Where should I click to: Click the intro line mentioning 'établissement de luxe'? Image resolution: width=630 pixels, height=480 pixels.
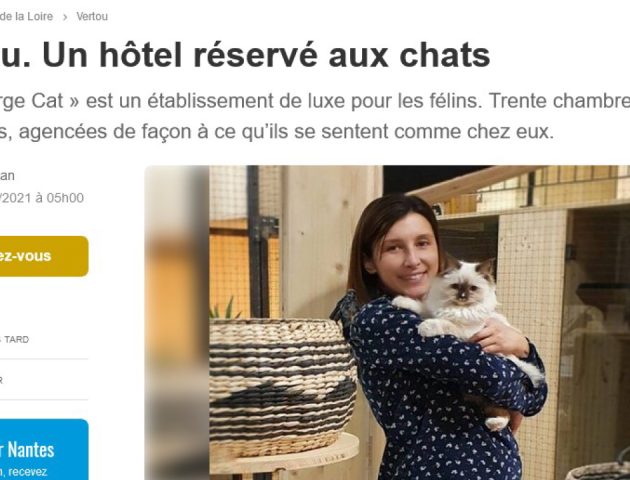(315, 101)
